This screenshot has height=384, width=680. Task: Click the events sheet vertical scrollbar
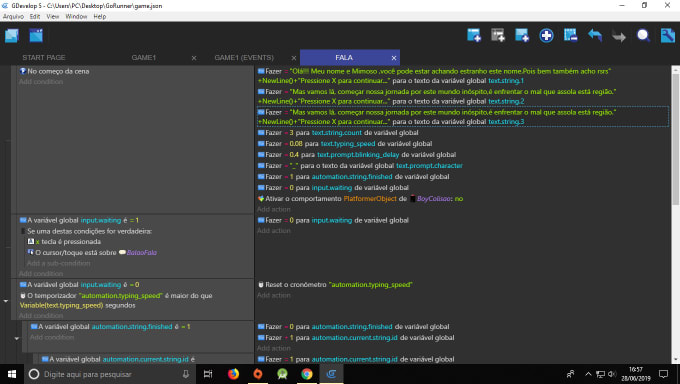[x=675, y=139]
